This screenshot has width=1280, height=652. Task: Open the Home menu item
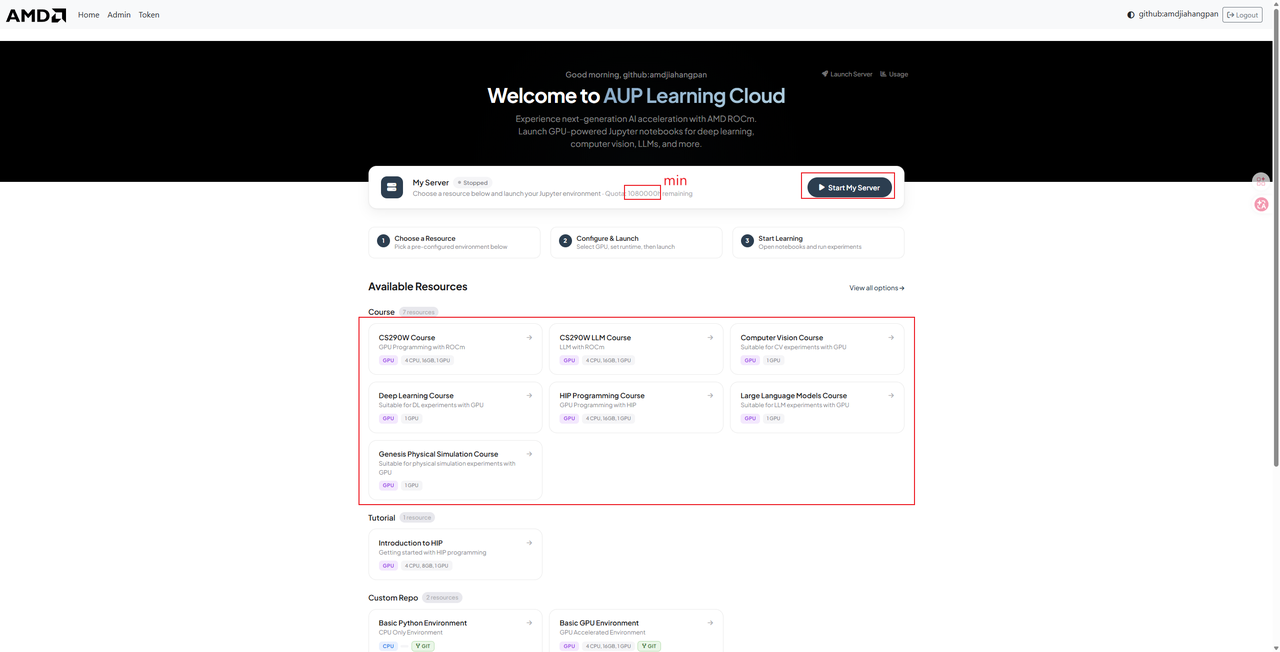pyautogui.click(x=89, y=15)
